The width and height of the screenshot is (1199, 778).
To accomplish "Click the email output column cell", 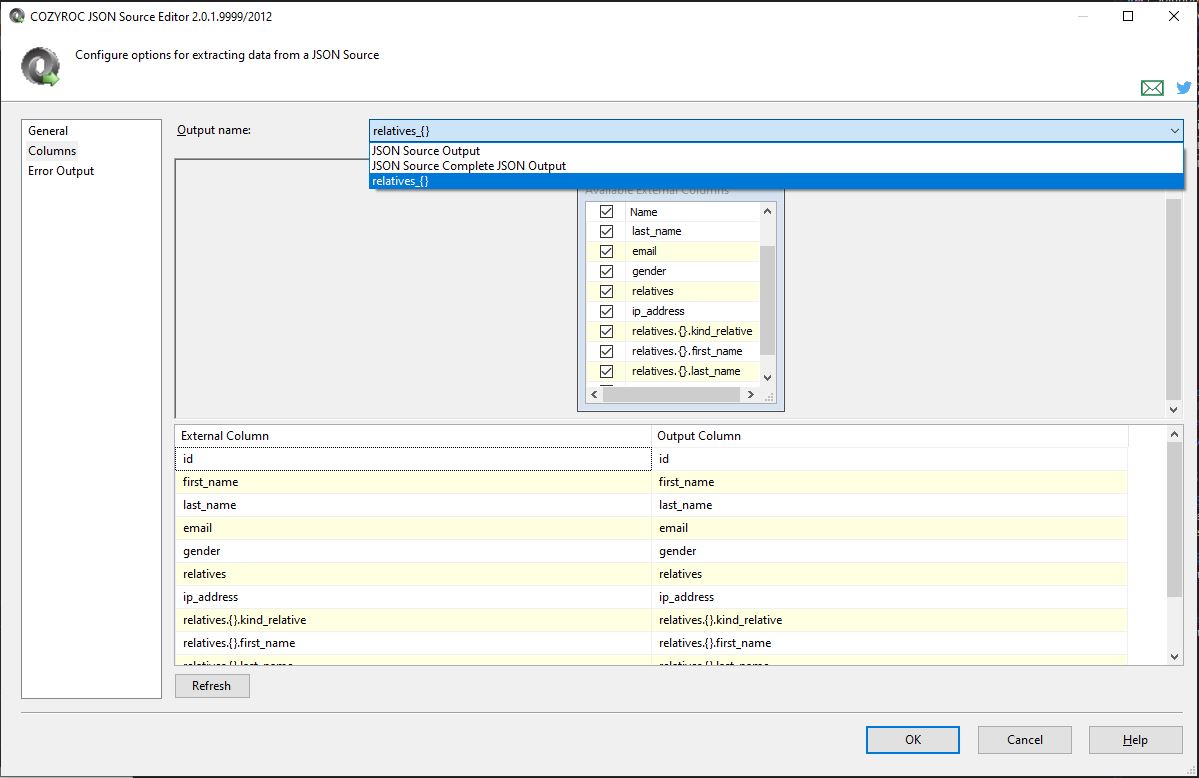I will [889, 528].
